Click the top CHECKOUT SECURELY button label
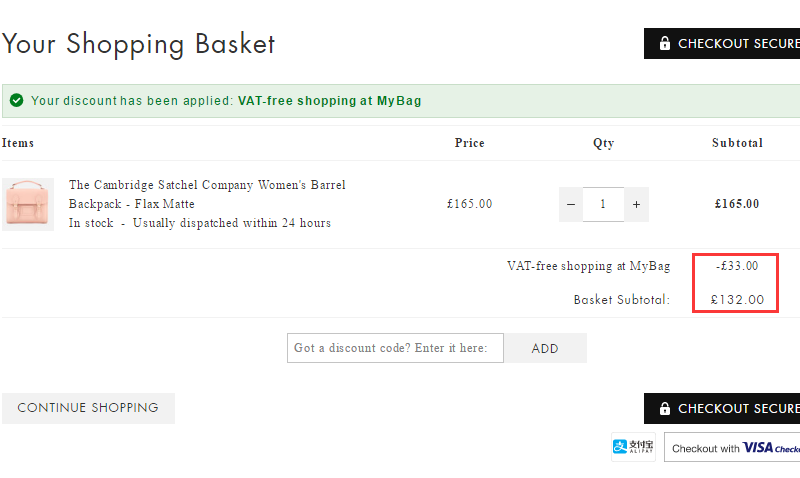Viewport: 800px width, 478px height. click(x=738, y=44)
